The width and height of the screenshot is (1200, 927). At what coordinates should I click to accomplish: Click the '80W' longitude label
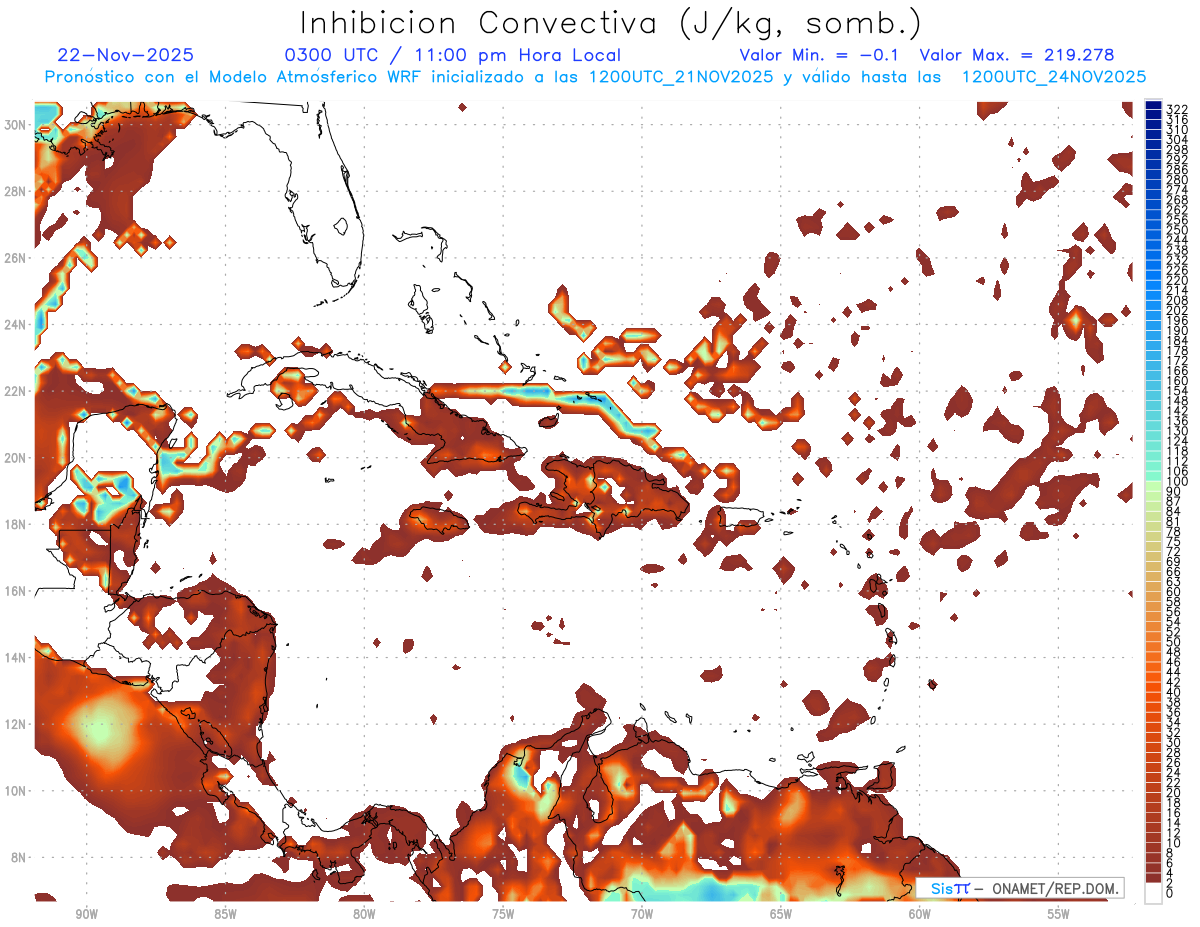(364, 914)
